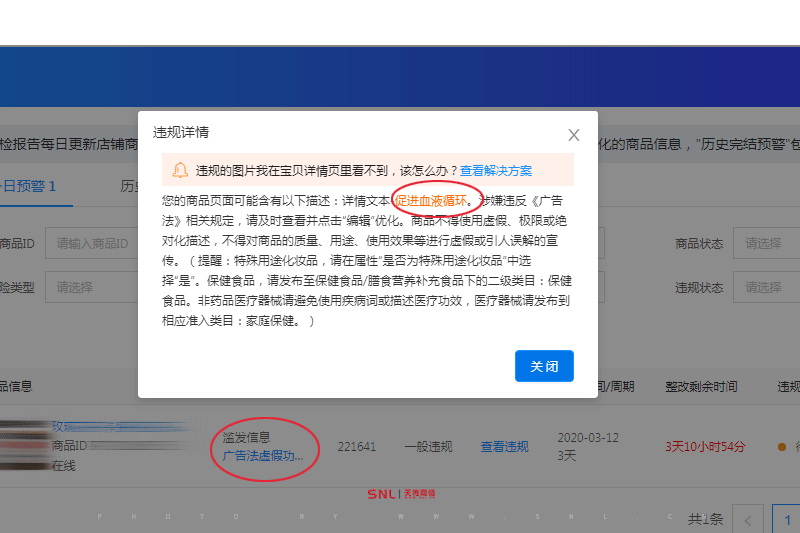Close the 违规详情 dialog with X icon
The image size is (800, 533).
pos(573,135)
